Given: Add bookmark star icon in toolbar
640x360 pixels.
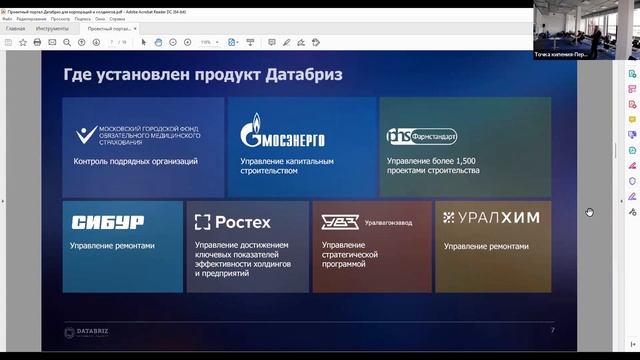Looking at the screenshot, I should pos(23,42).
